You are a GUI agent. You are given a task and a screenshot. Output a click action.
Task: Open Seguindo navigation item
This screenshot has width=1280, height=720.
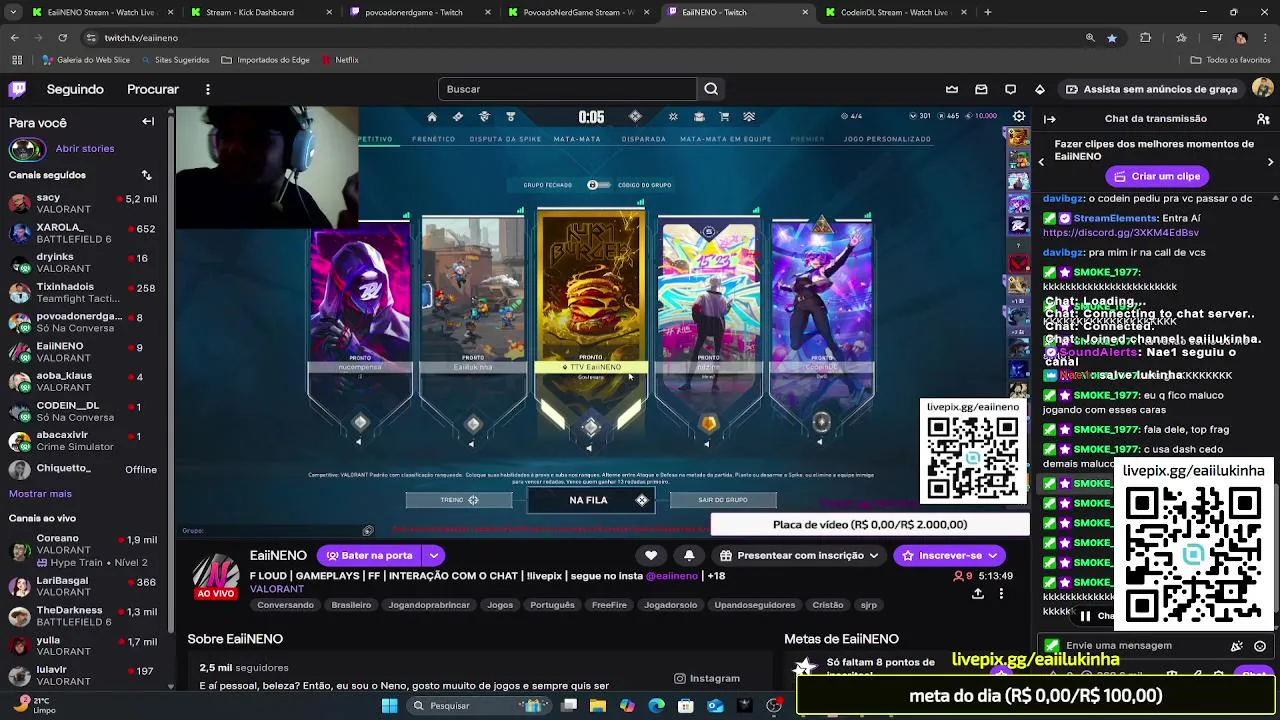pyautogui.click(x=75, y=89)
